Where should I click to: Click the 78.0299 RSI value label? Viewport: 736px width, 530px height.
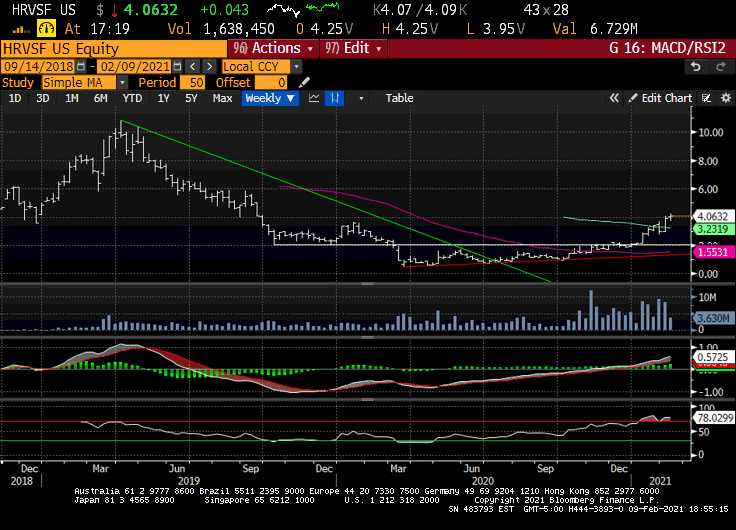(714, 418)
